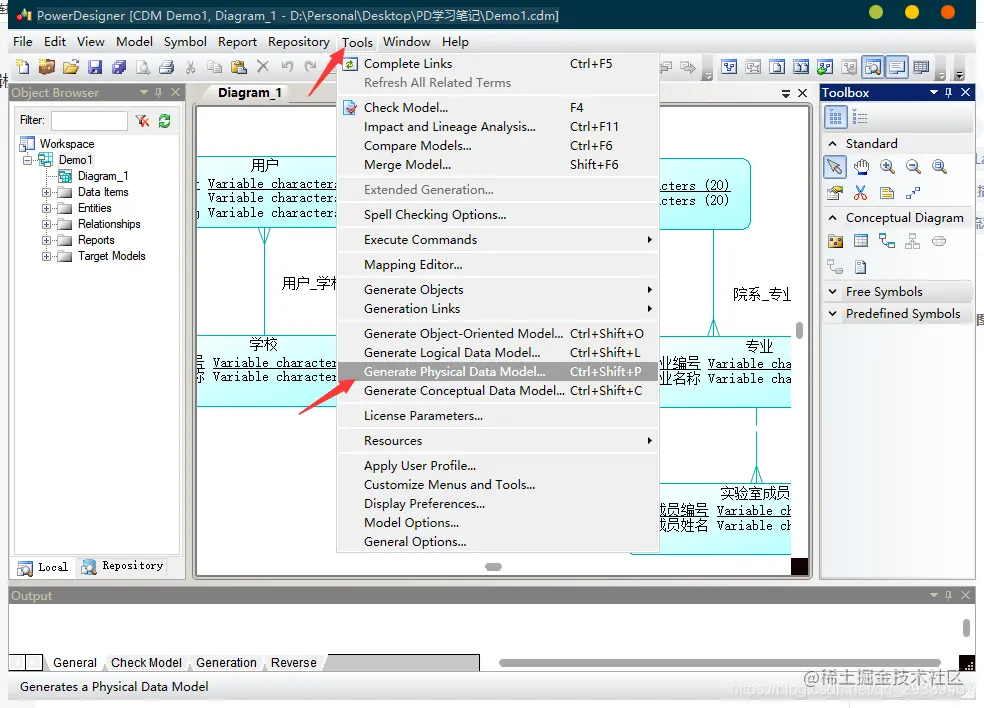Select the Diagram_1 document tab
This screenshot has width=984, height=708.
point(249,93)
